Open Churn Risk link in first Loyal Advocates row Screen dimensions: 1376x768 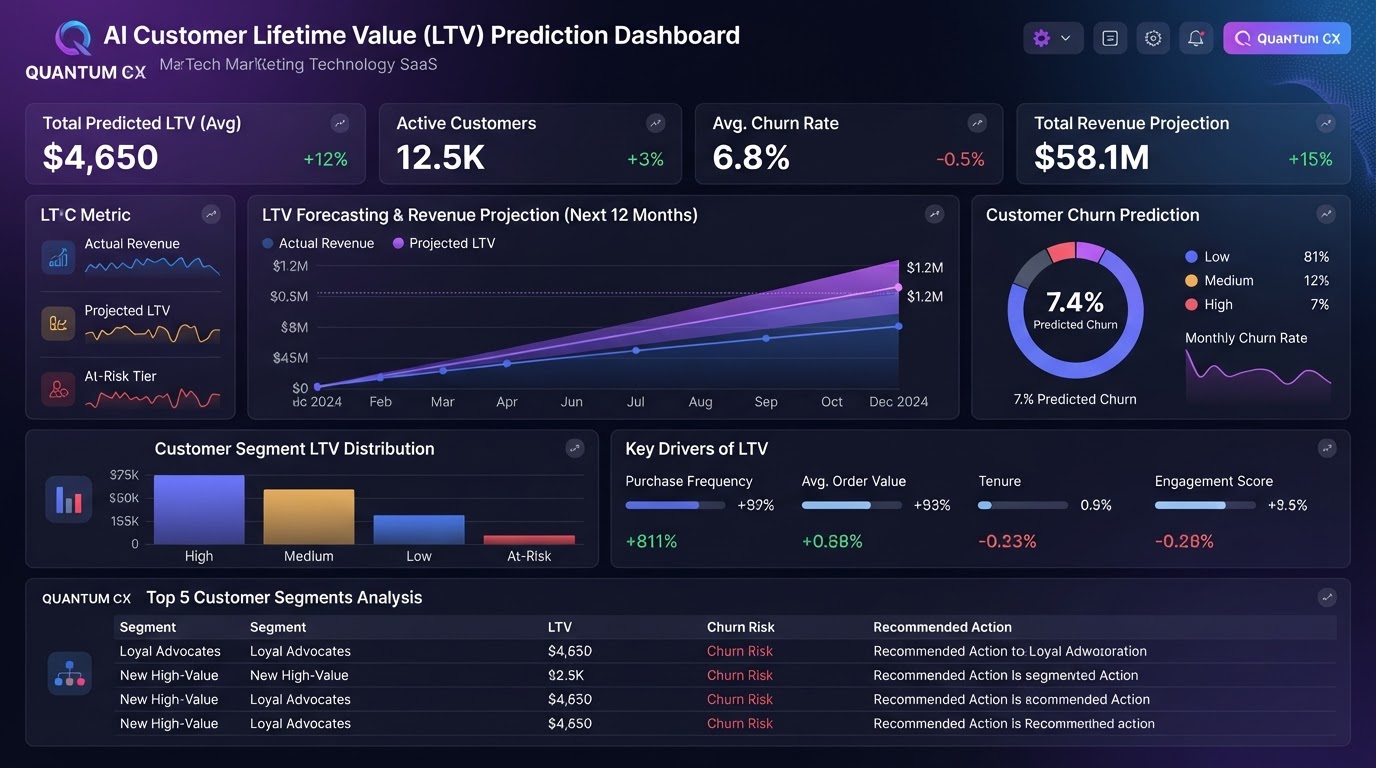coord(740,651)
